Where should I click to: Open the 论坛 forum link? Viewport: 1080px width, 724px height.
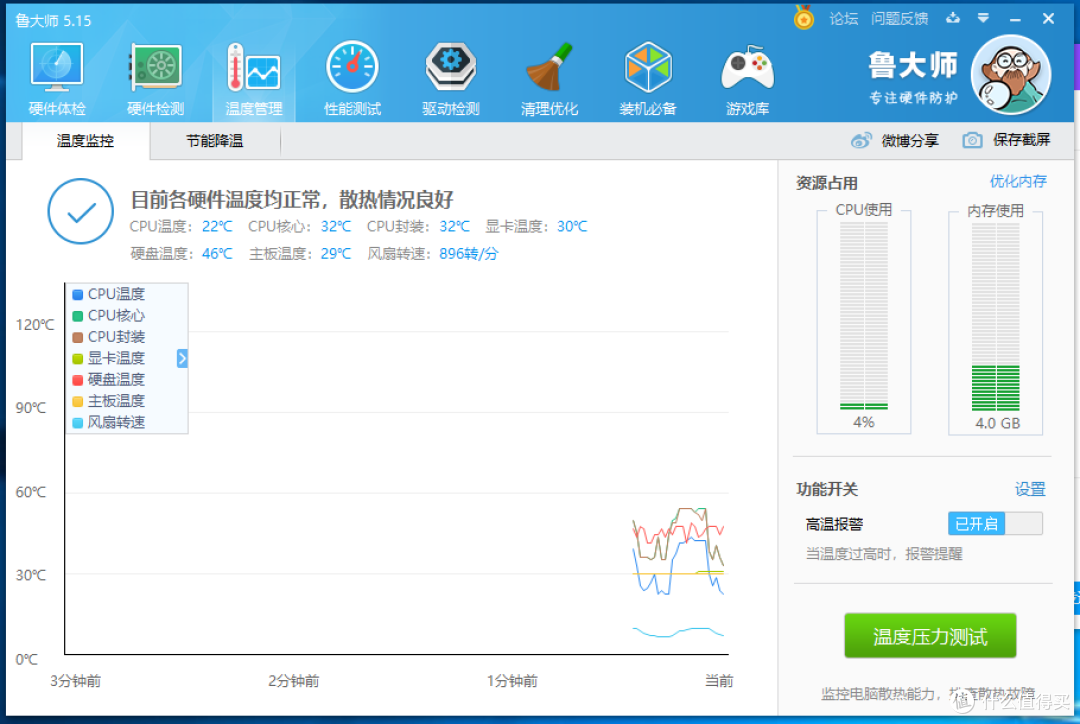843,19
